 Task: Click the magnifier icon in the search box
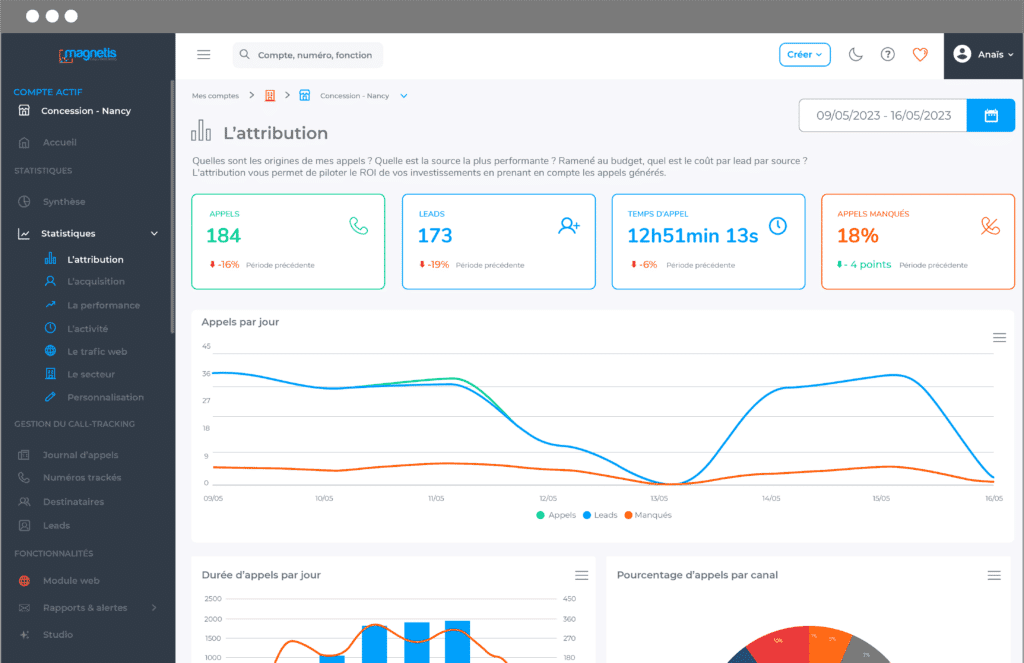[244, 54]
